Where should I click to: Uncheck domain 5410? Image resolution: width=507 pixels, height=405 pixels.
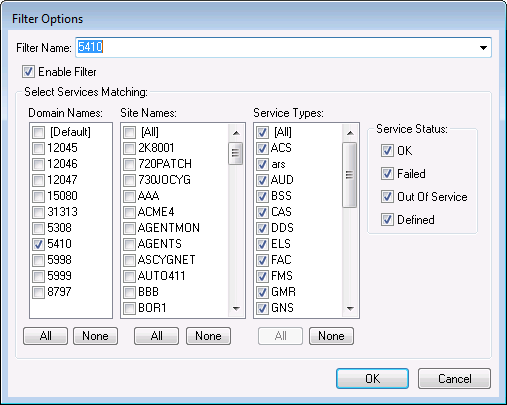pos(39,244)
